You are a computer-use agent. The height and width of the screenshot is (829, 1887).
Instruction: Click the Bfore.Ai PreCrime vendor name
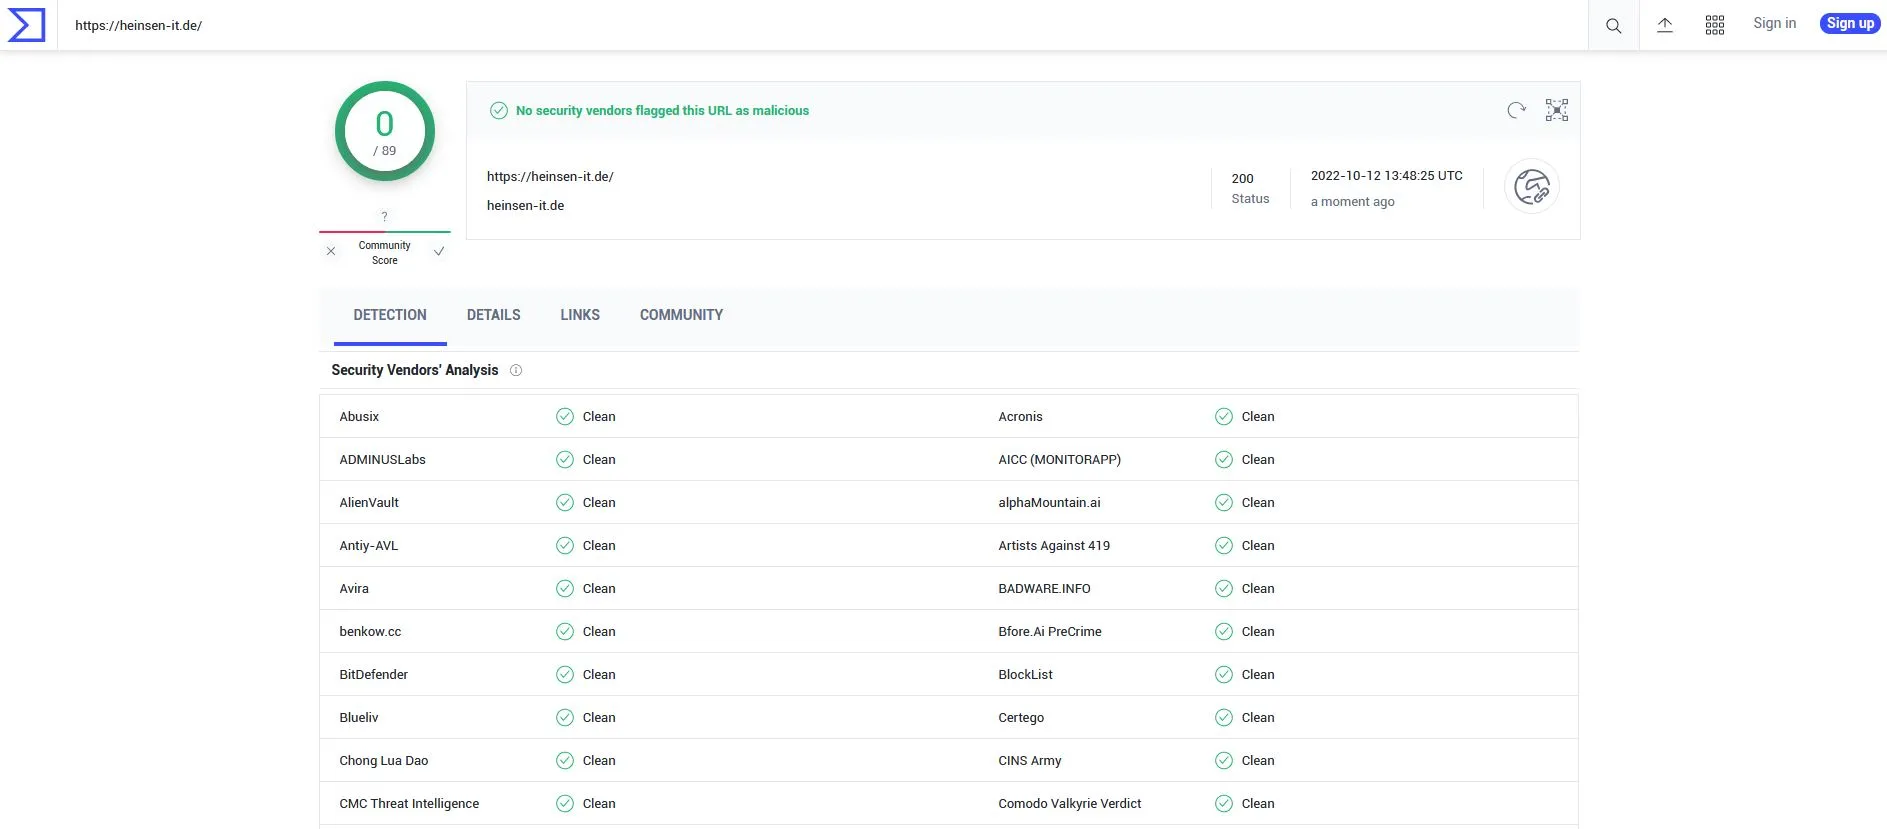(x=1050, y=632)
